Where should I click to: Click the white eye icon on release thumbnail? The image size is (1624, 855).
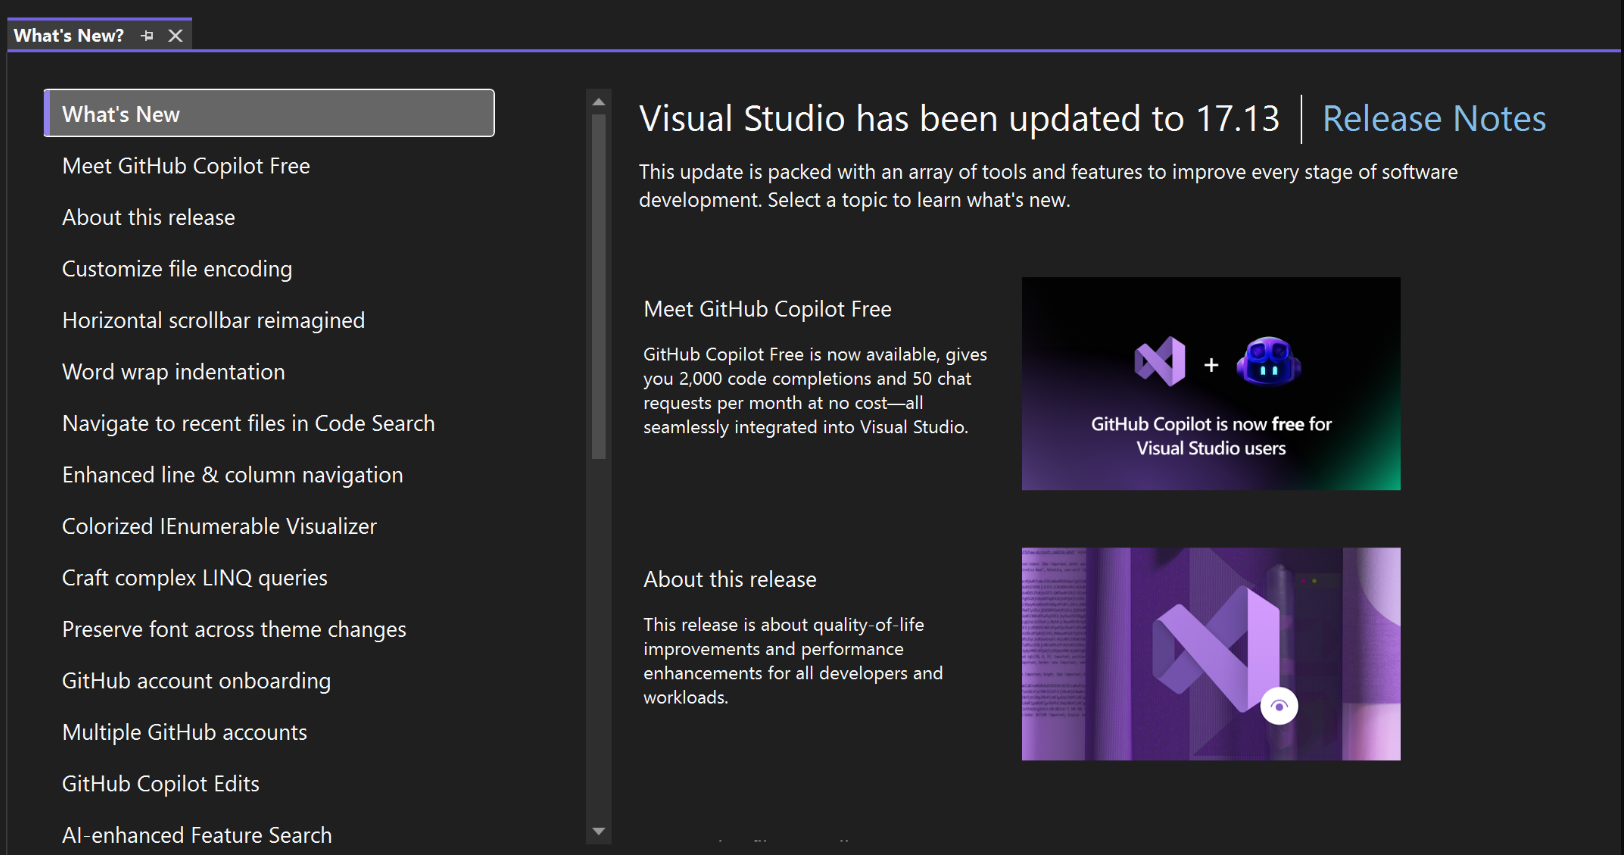pos(1278,706)
